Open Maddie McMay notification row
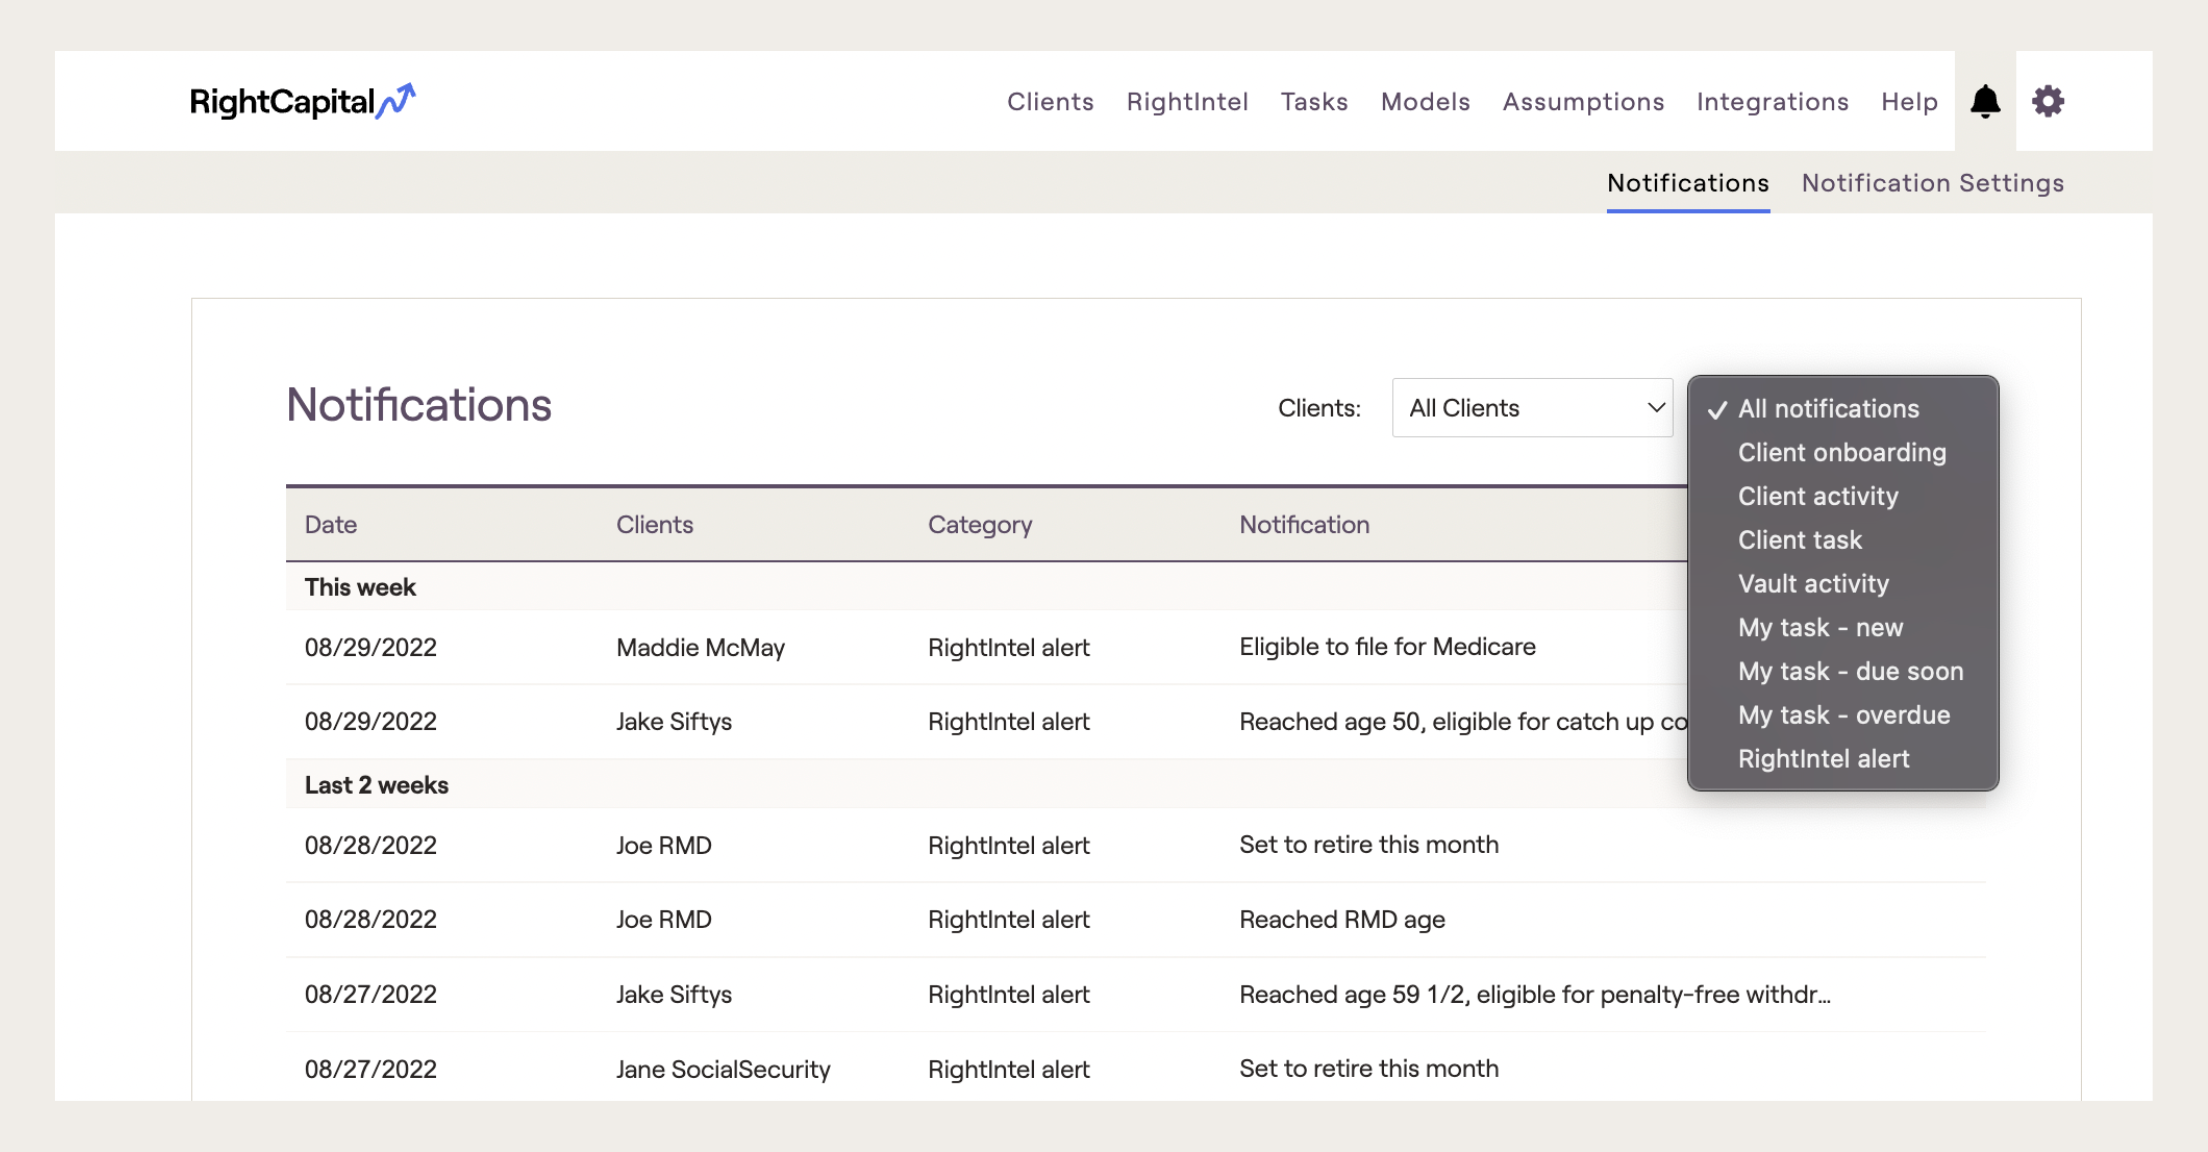The image size is (2208, 1152). (987, 647)
